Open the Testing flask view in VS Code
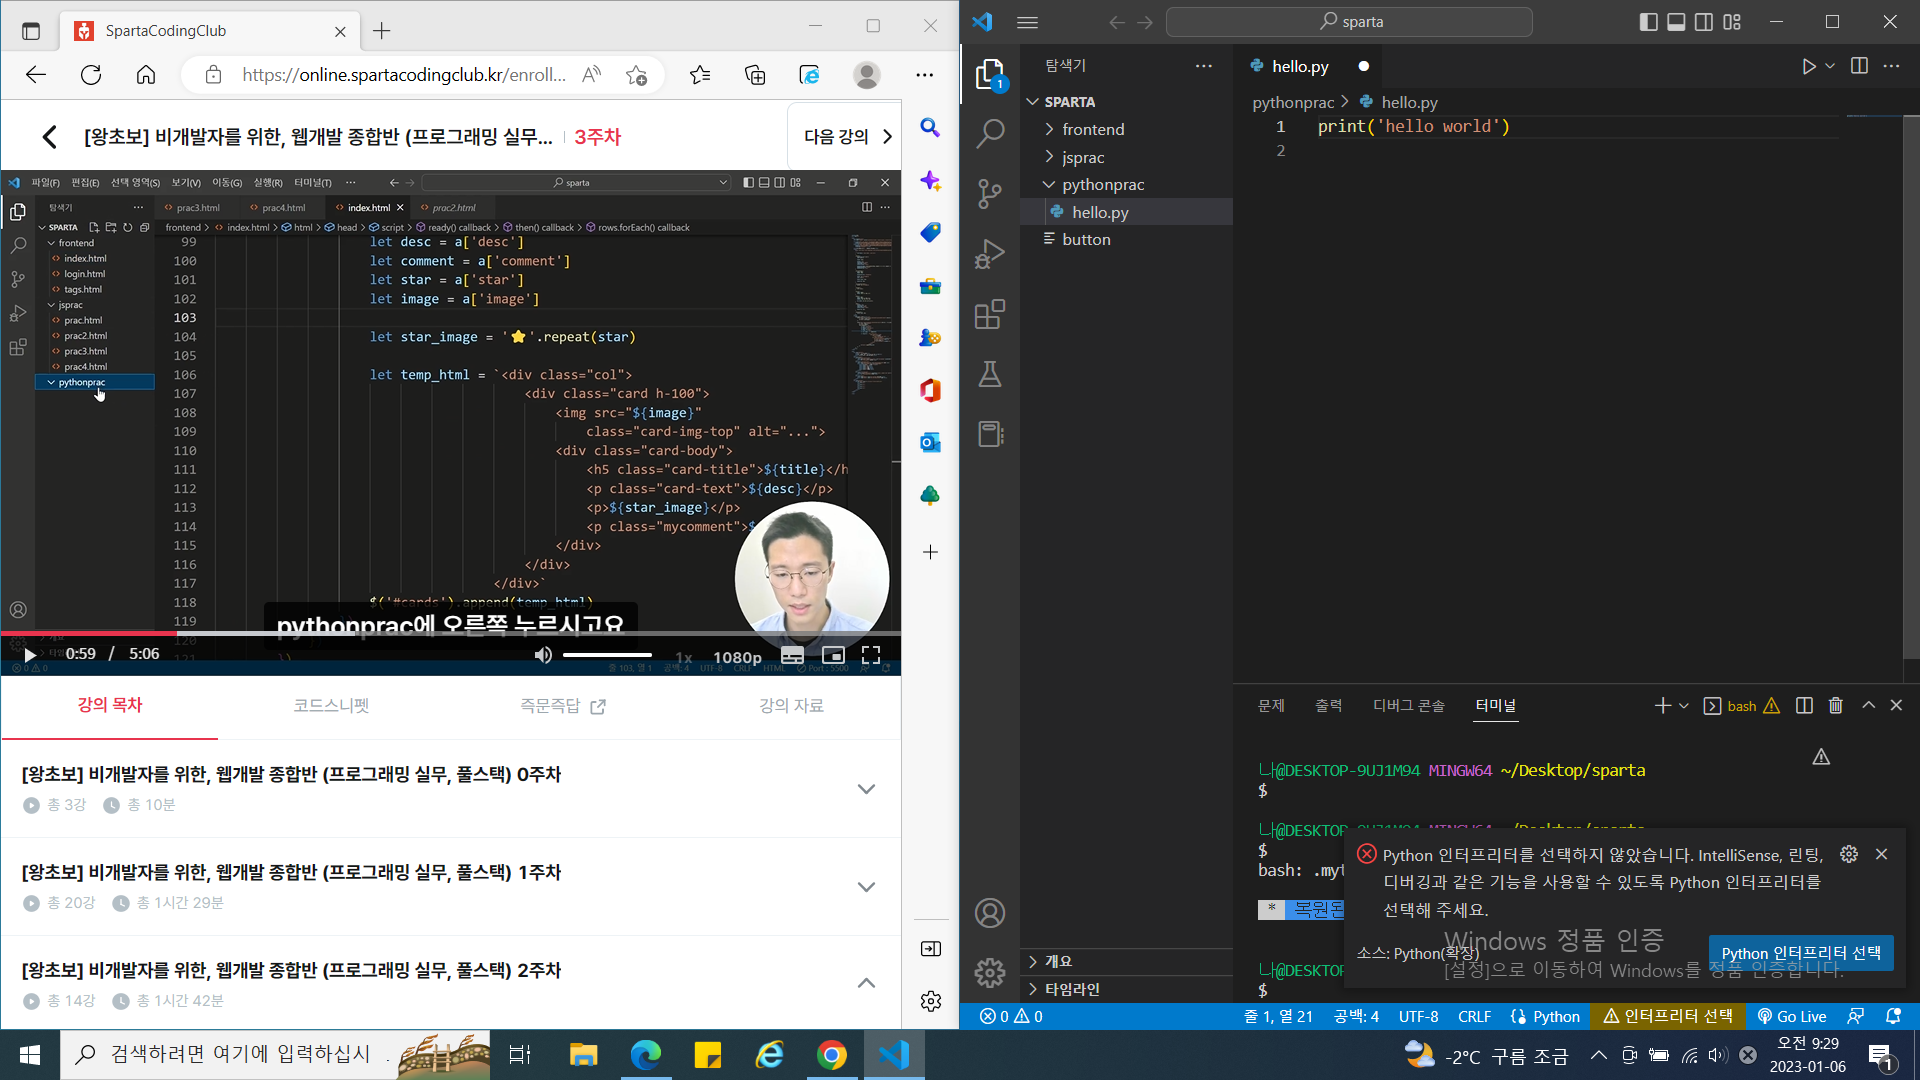This screenshot has height=1080, width=1920. (990, 374)
